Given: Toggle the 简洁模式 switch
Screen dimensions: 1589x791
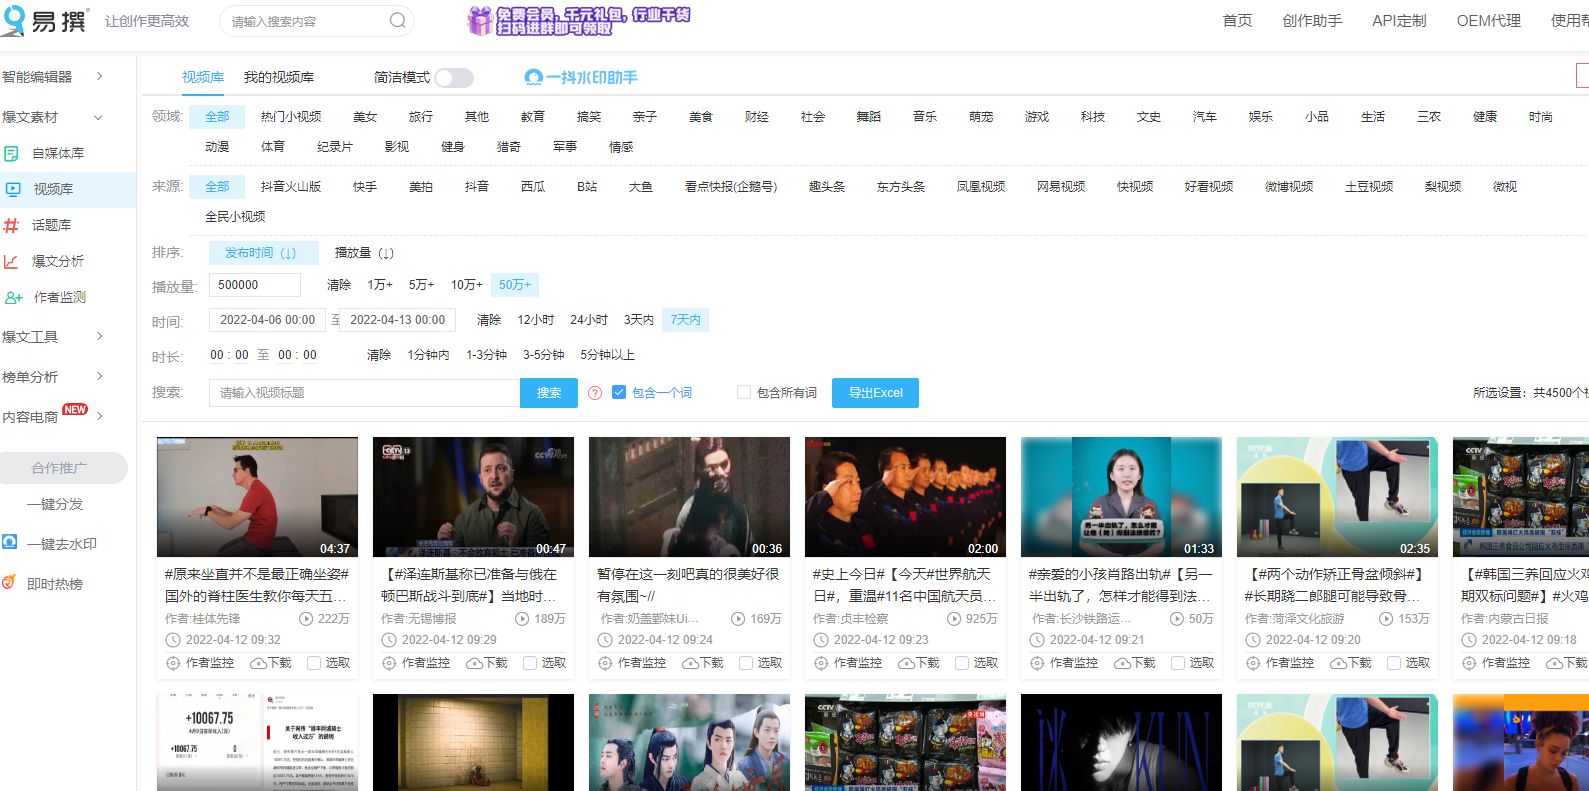Looking at the screenshot, I should coord(453,78).
